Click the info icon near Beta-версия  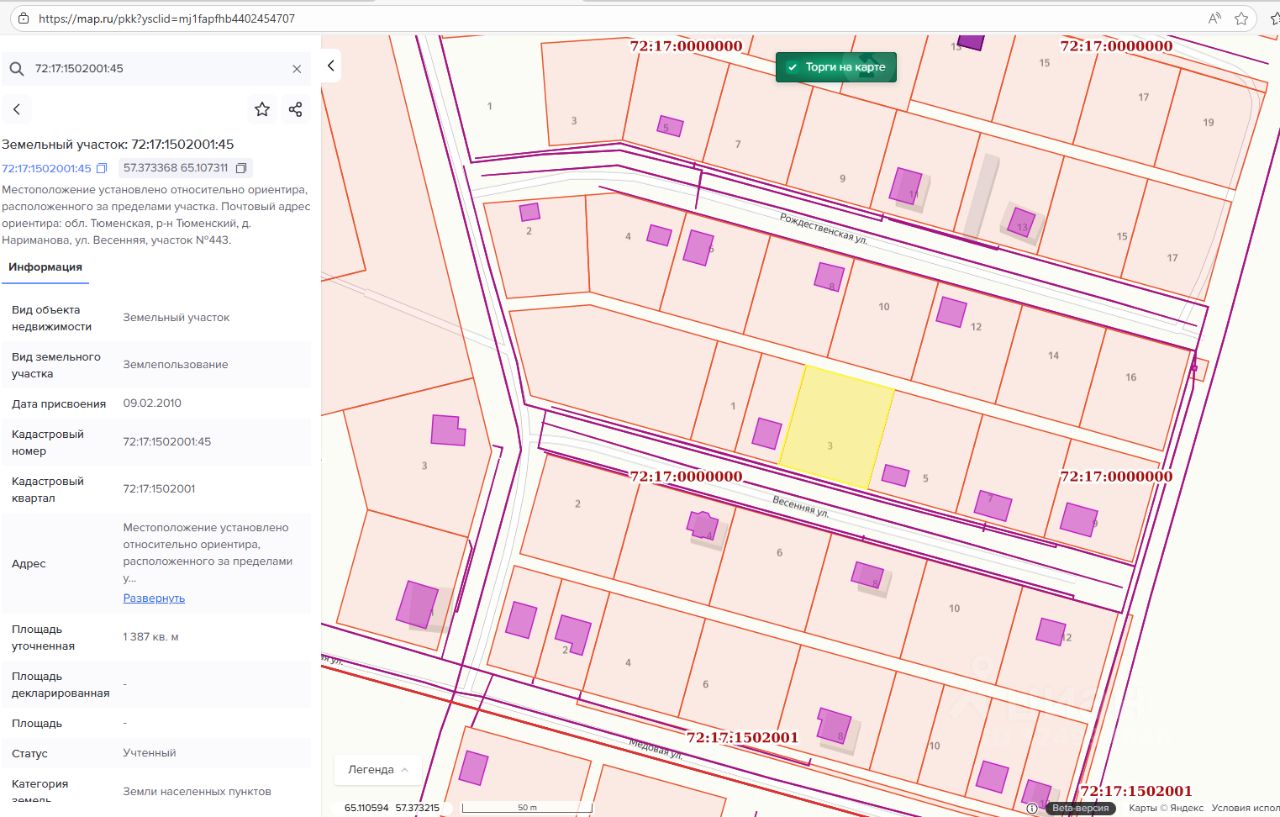pos(1032,808)
